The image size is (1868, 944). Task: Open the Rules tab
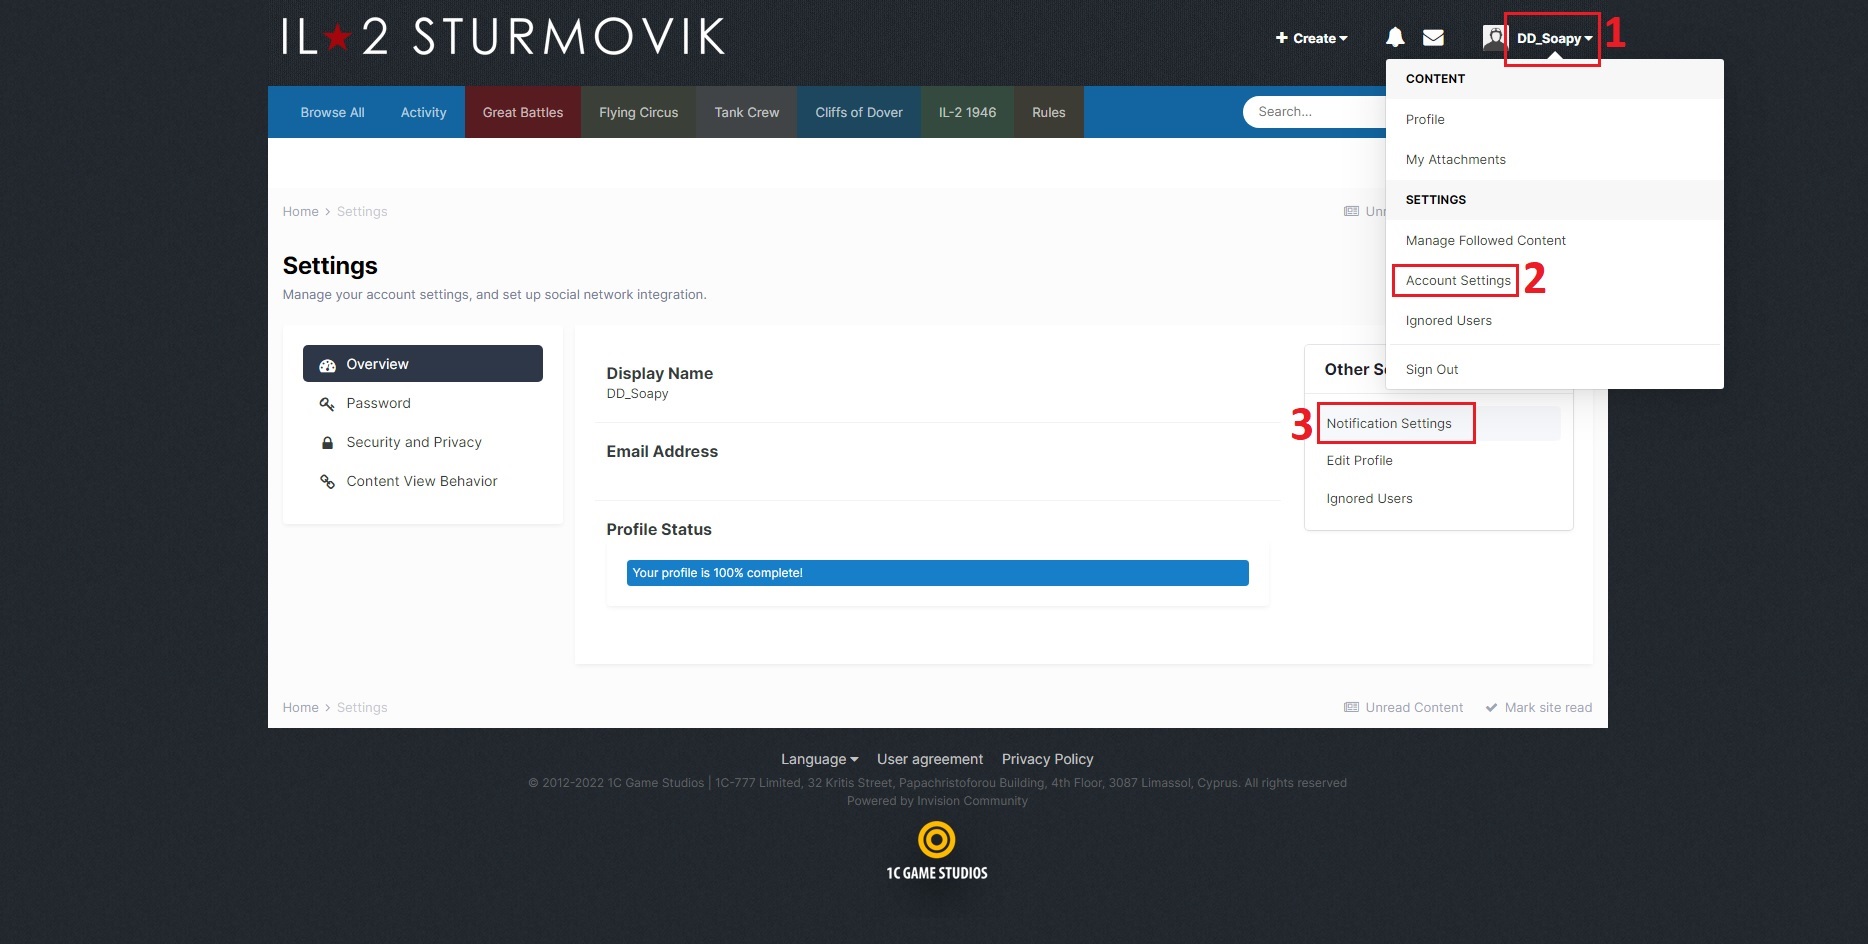(x=1048, y=112)
